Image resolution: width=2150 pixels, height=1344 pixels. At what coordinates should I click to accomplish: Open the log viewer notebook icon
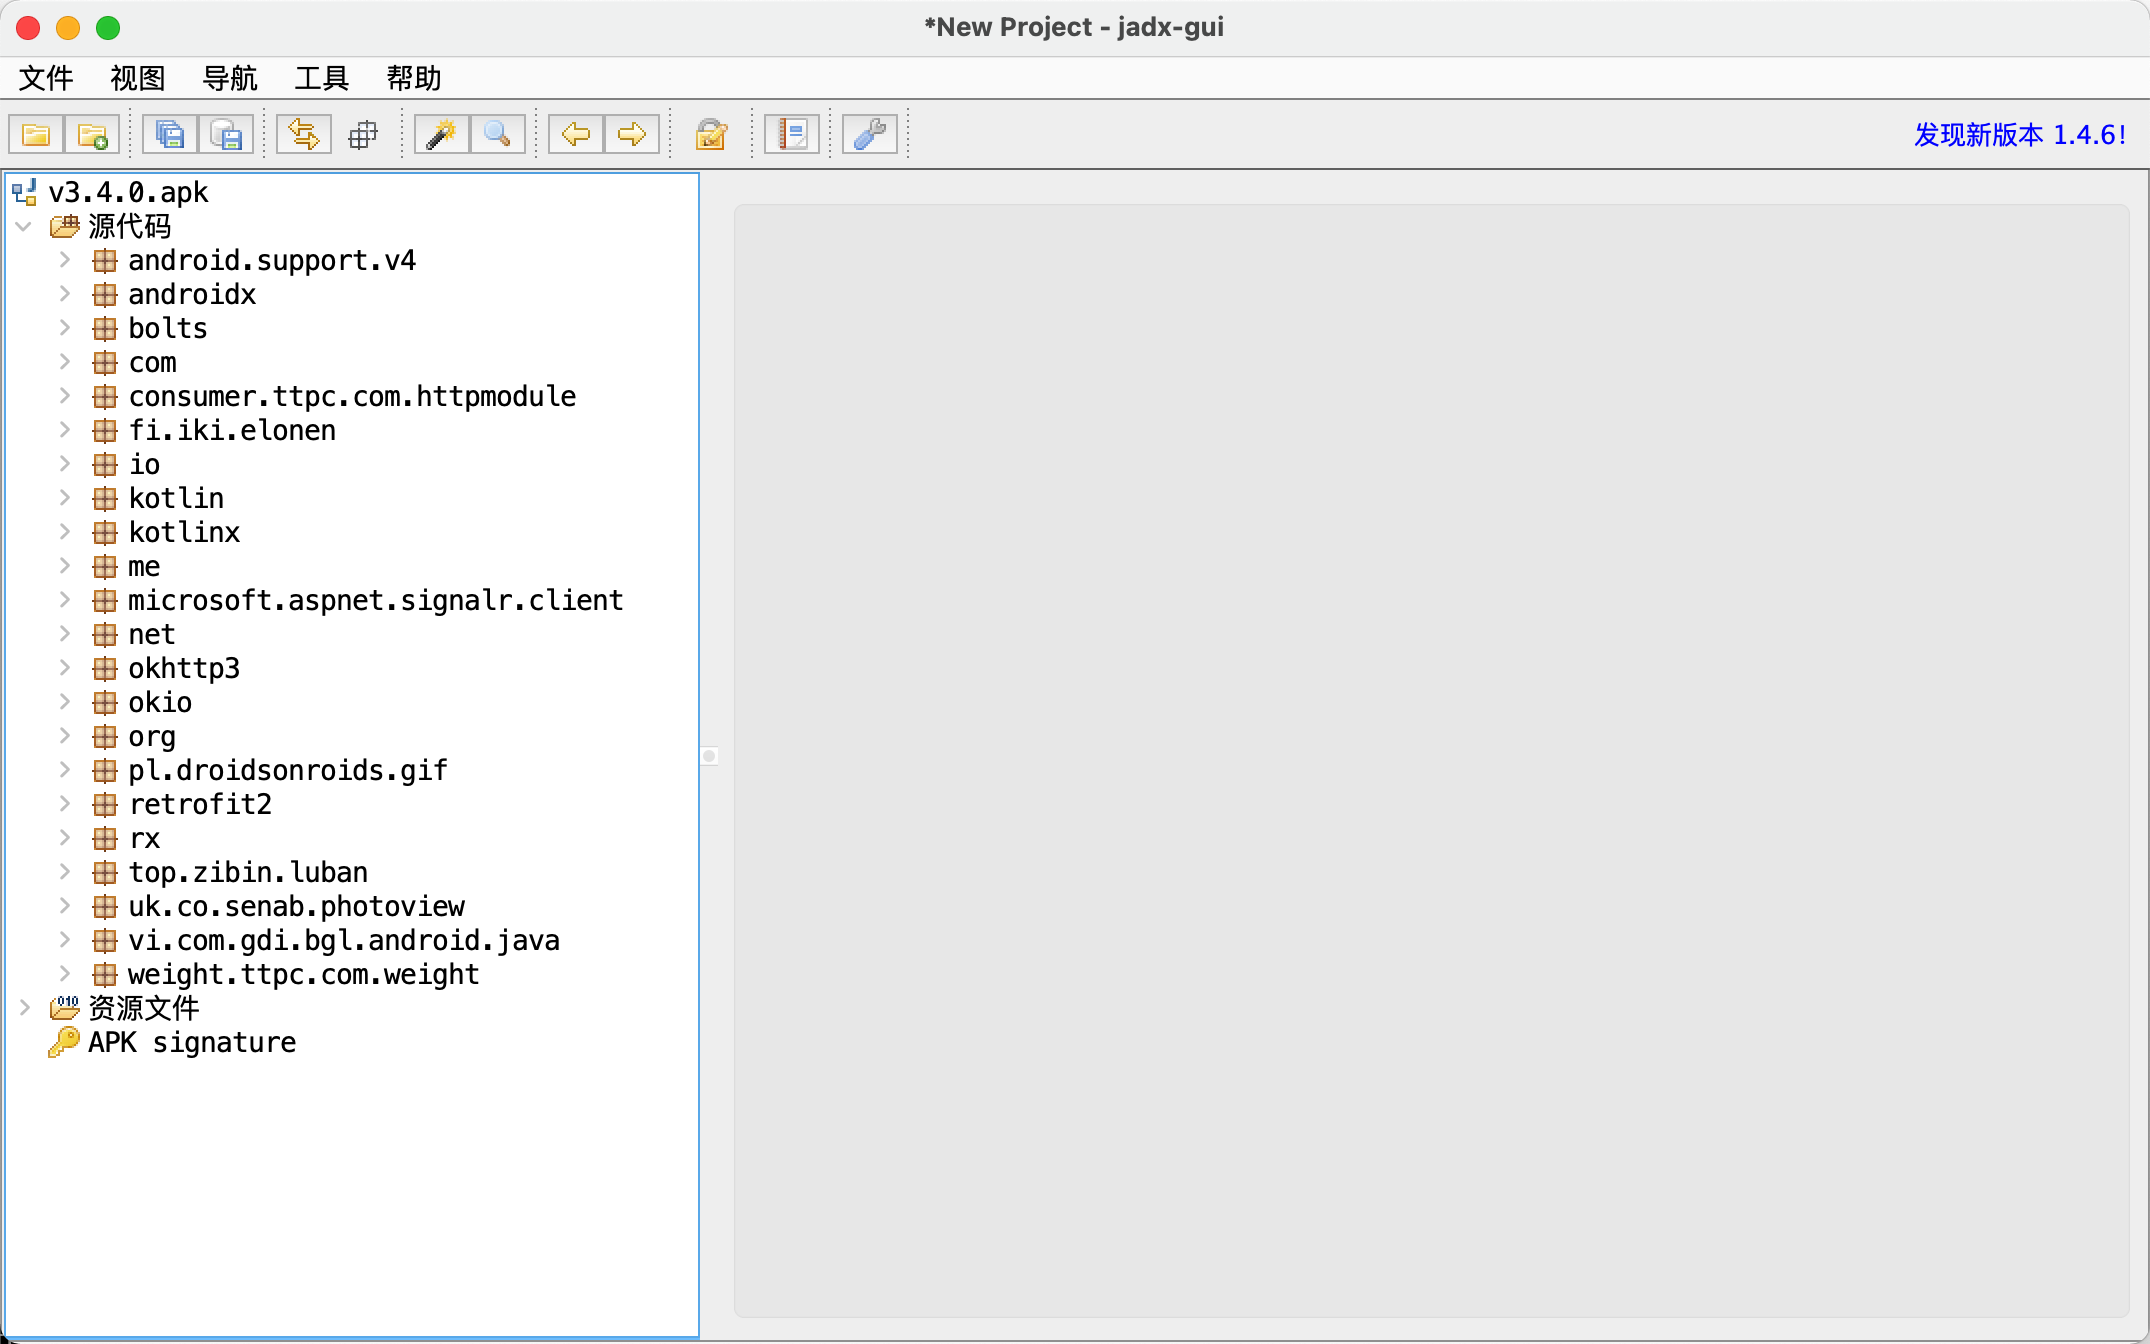coord(792,134)
